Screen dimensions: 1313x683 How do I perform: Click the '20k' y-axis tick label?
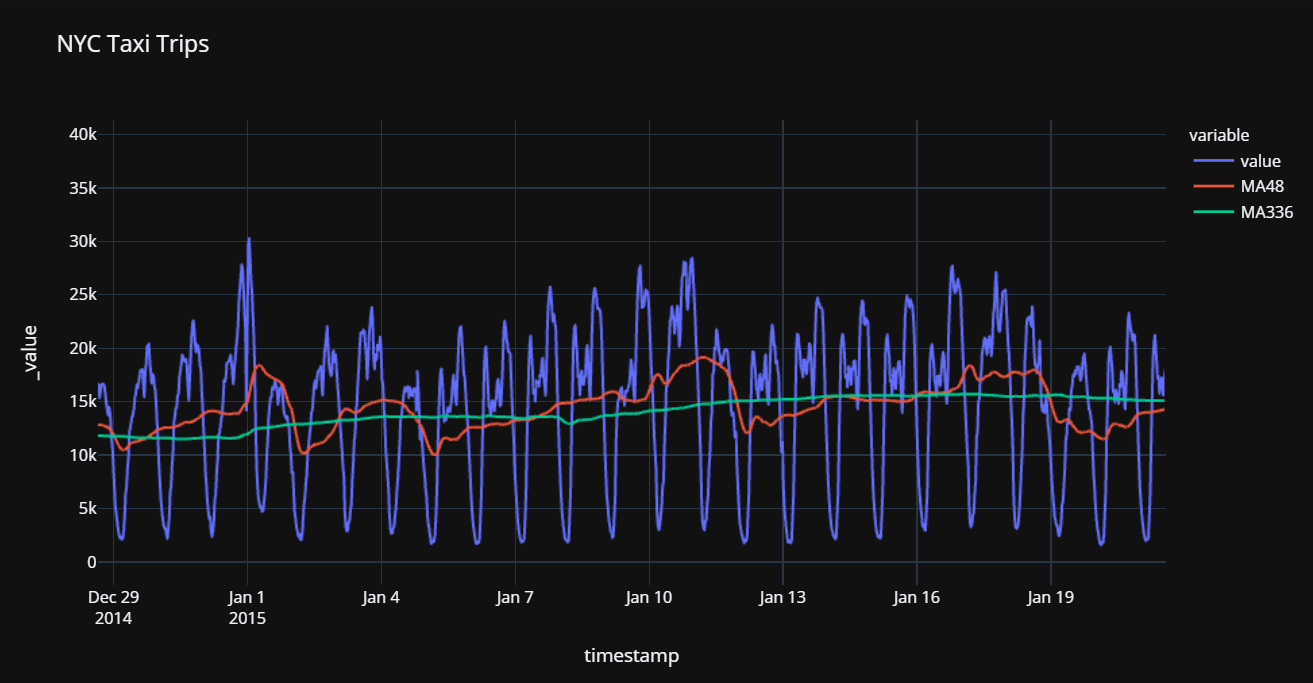coord(83,348)
